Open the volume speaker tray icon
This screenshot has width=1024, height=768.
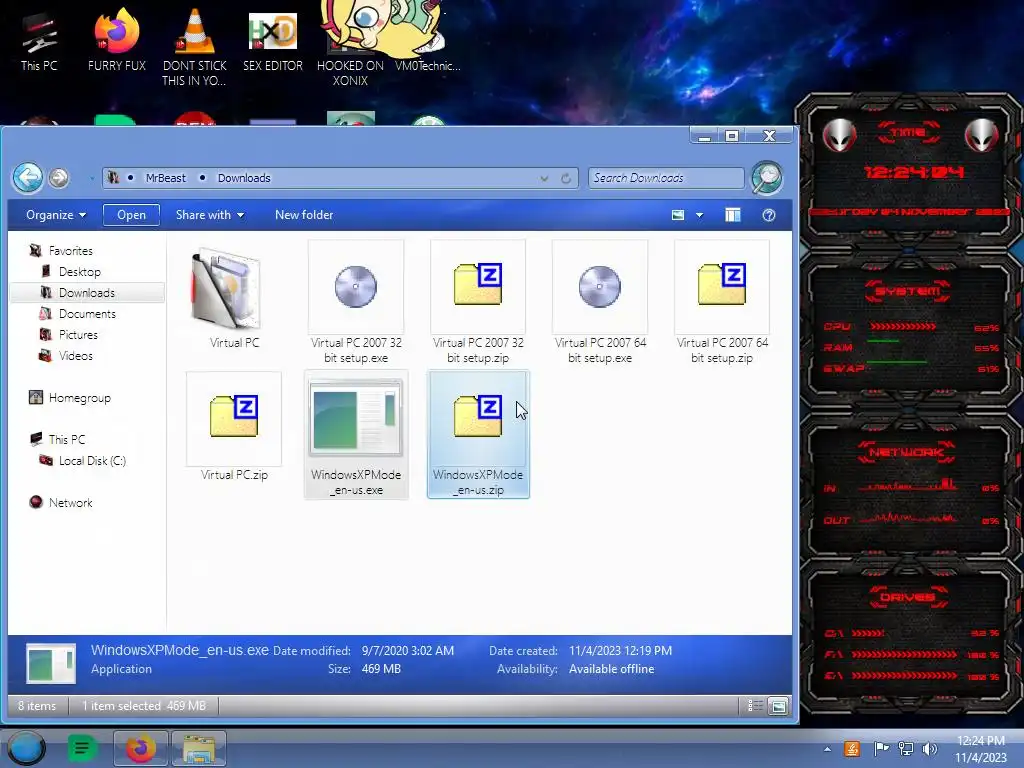click(930, 749)
